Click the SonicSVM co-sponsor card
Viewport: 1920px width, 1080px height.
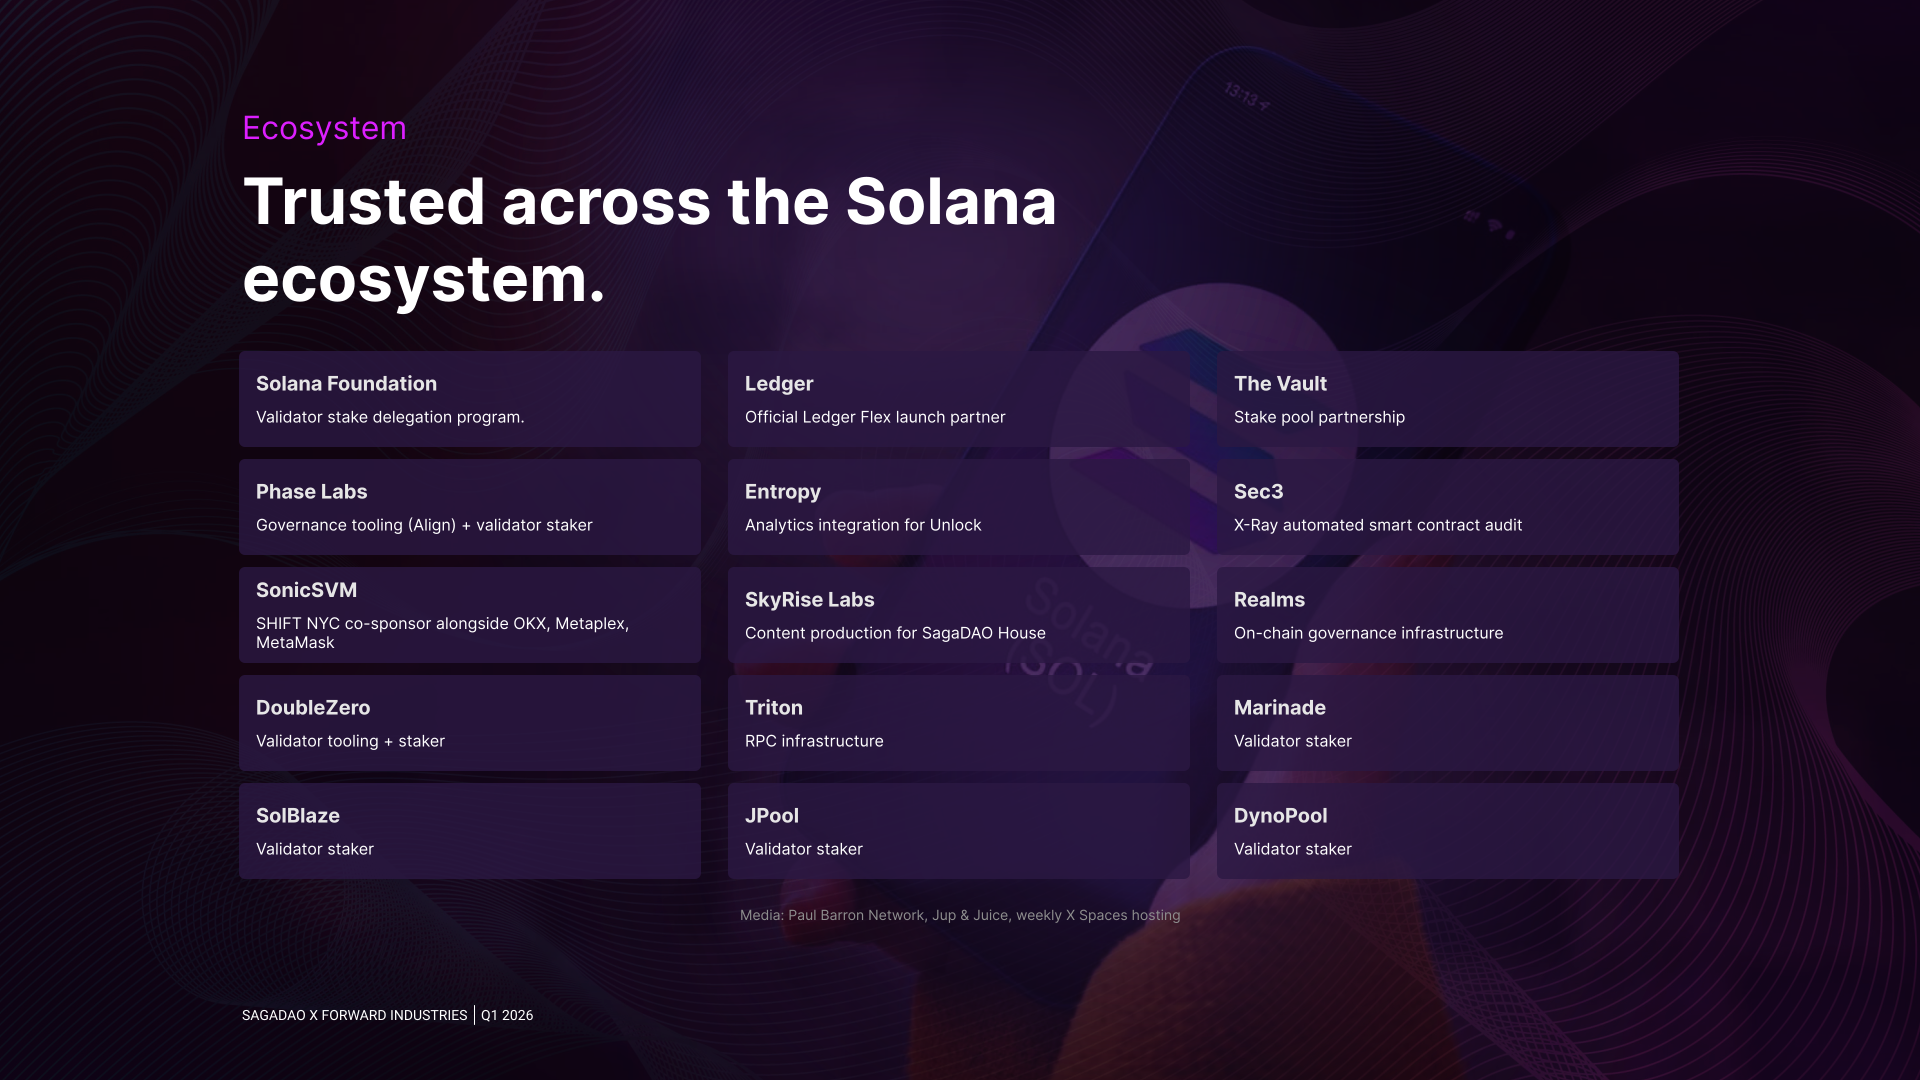pyautogui.click(x=469, y=615)
